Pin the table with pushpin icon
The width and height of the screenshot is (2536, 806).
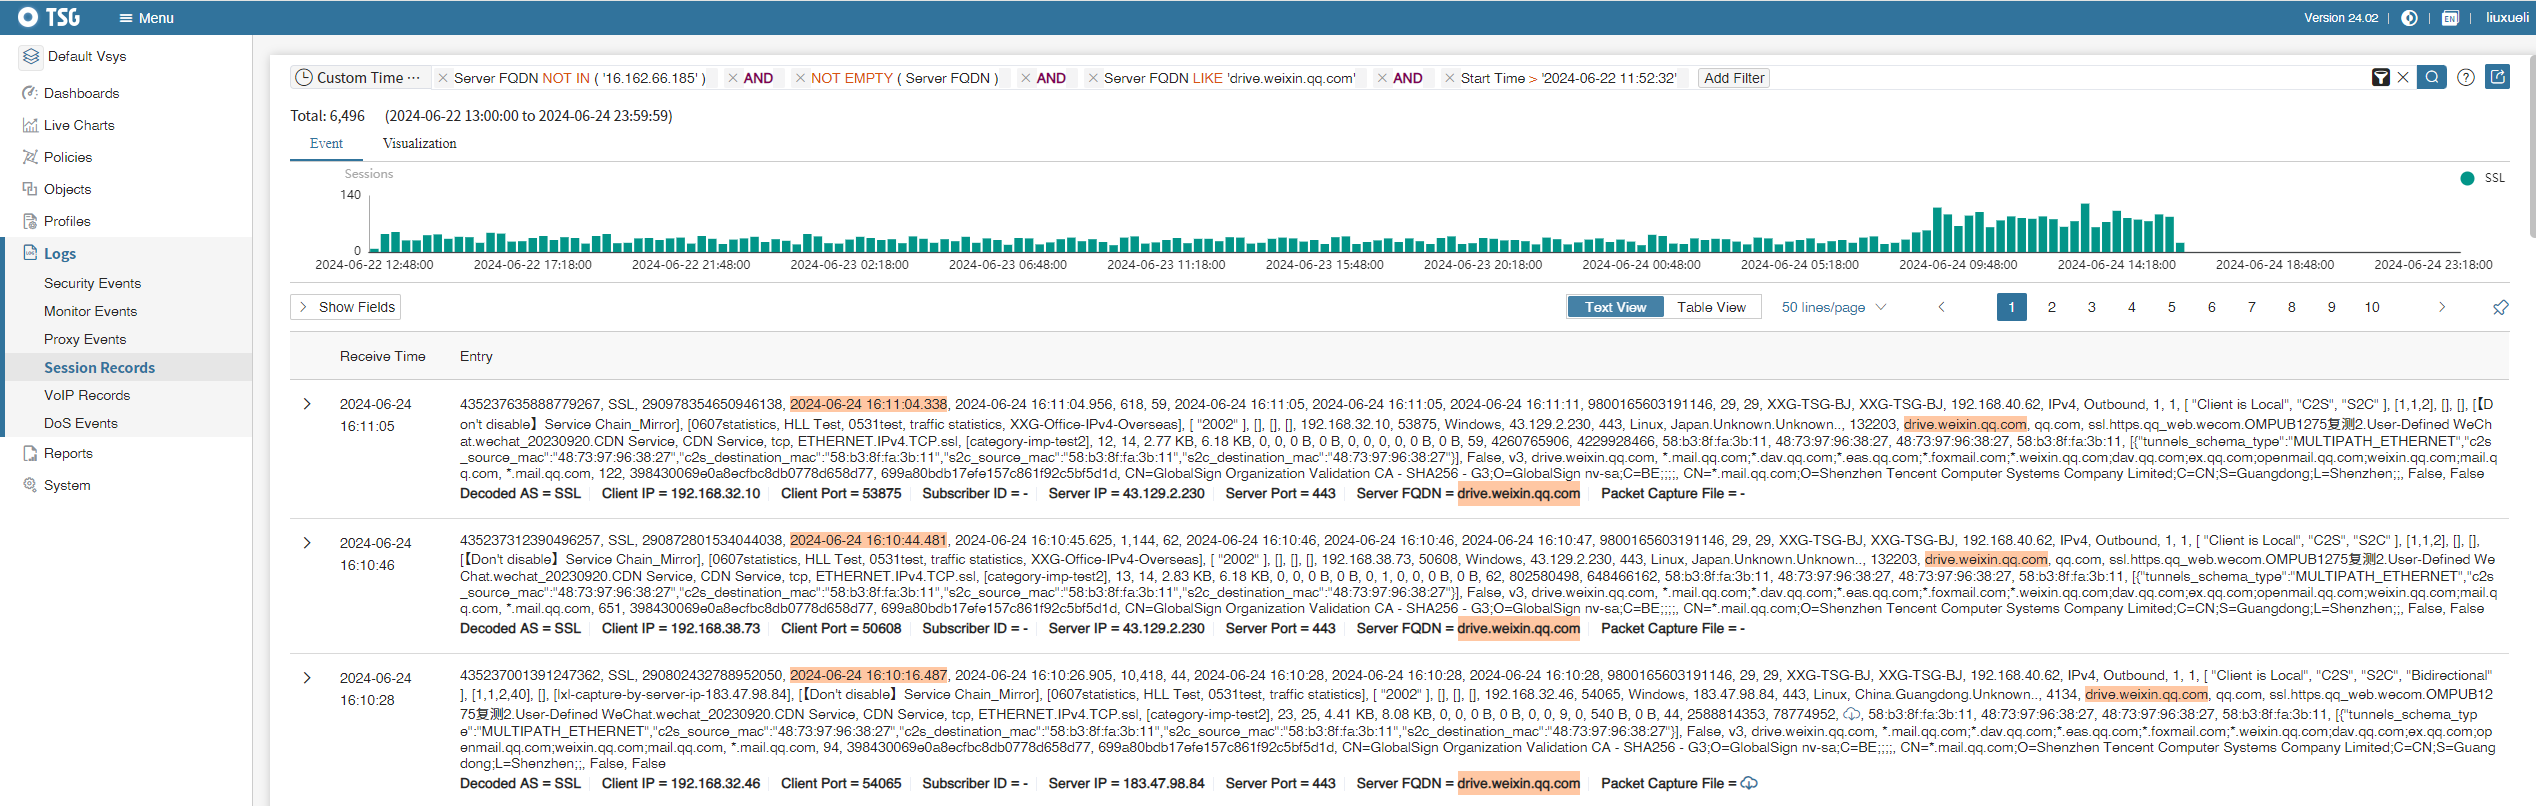click(2500, 307)
